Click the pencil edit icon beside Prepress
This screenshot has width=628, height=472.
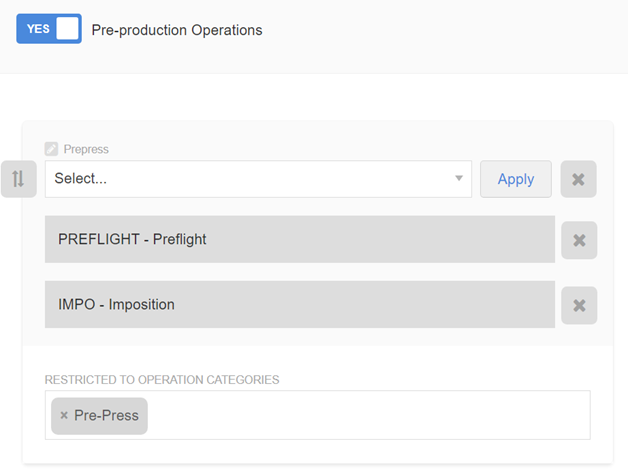51,149
